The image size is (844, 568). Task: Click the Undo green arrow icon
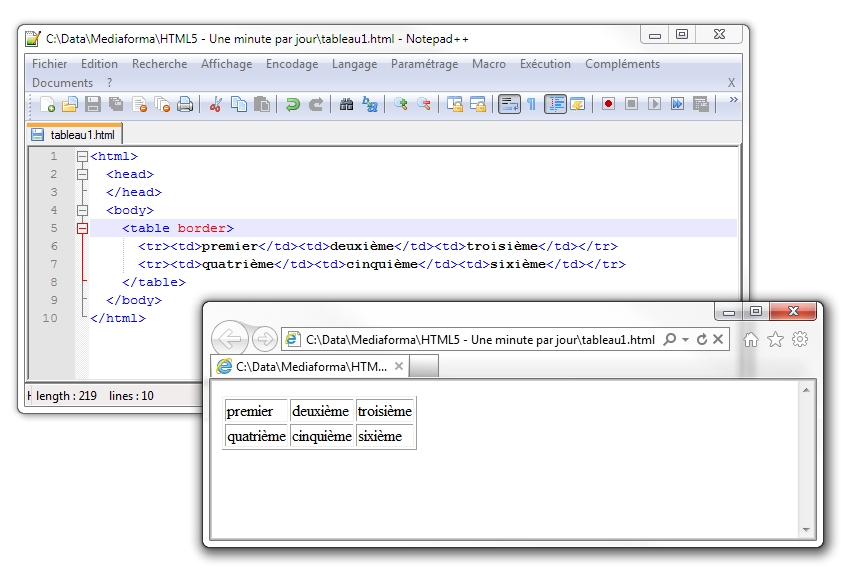(x=292, y=104)
